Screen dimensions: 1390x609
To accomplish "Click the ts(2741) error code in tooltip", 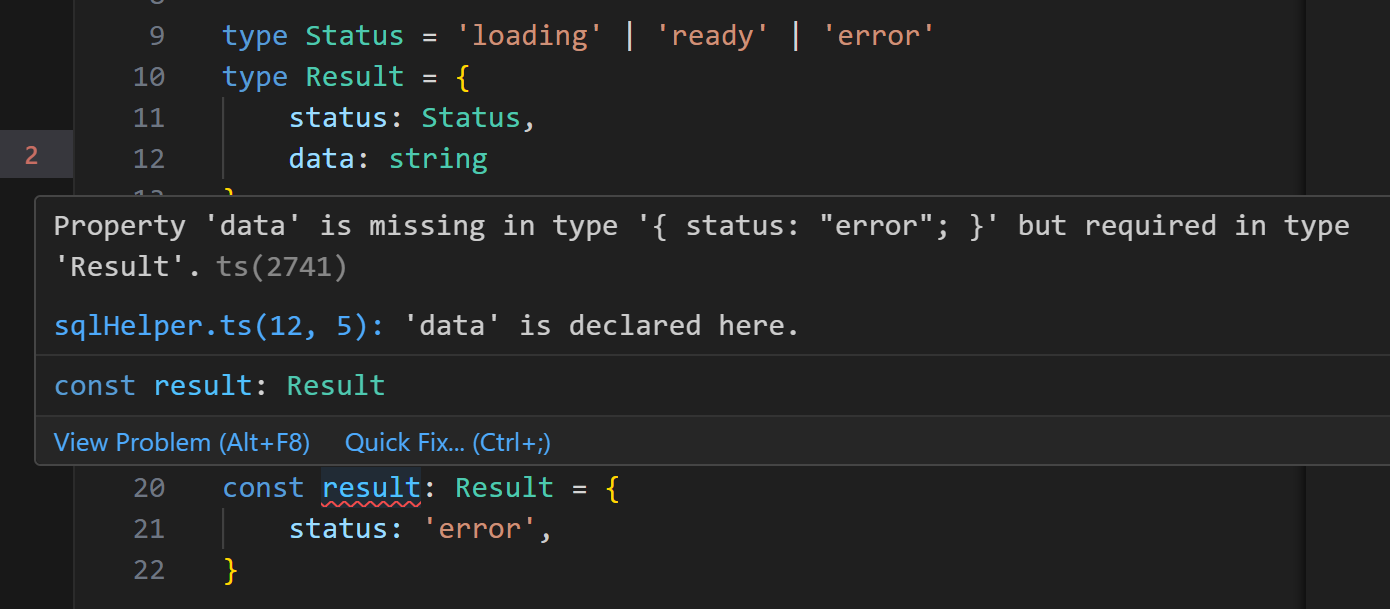I will pyautogui.click(x=281, y=267).
